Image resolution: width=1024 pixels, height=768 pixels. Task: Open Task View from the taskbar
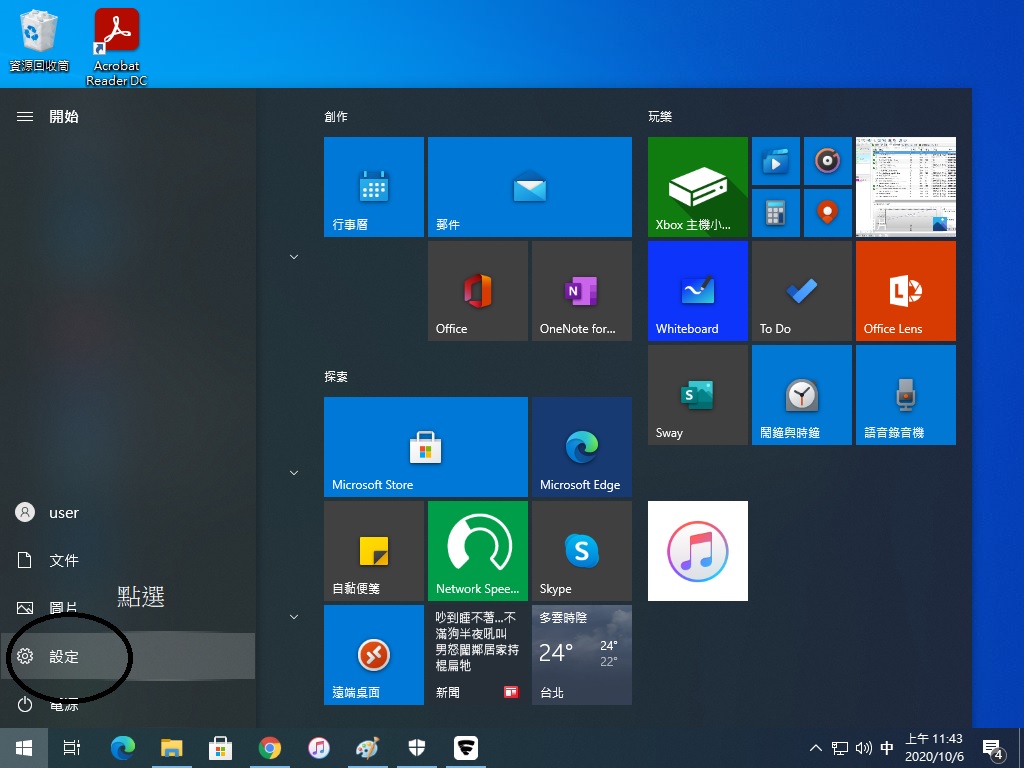click(72, 748)
